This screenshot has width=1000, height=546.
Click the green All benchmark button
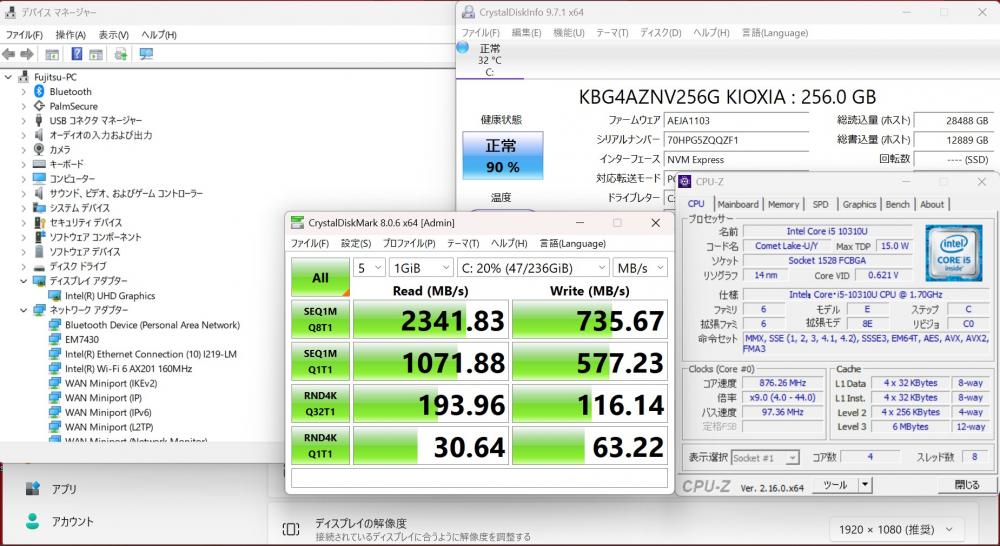point(320,277)
